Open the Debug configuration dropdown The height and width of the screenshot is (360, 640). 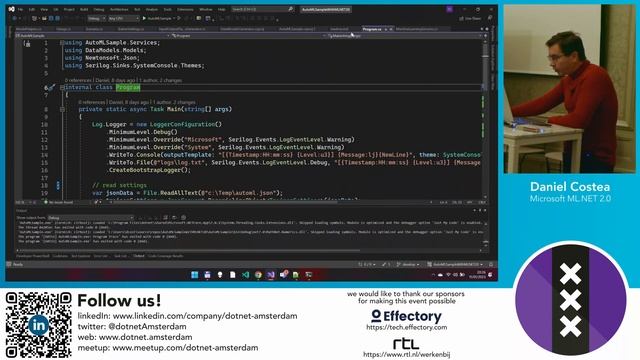coord(97,18)
